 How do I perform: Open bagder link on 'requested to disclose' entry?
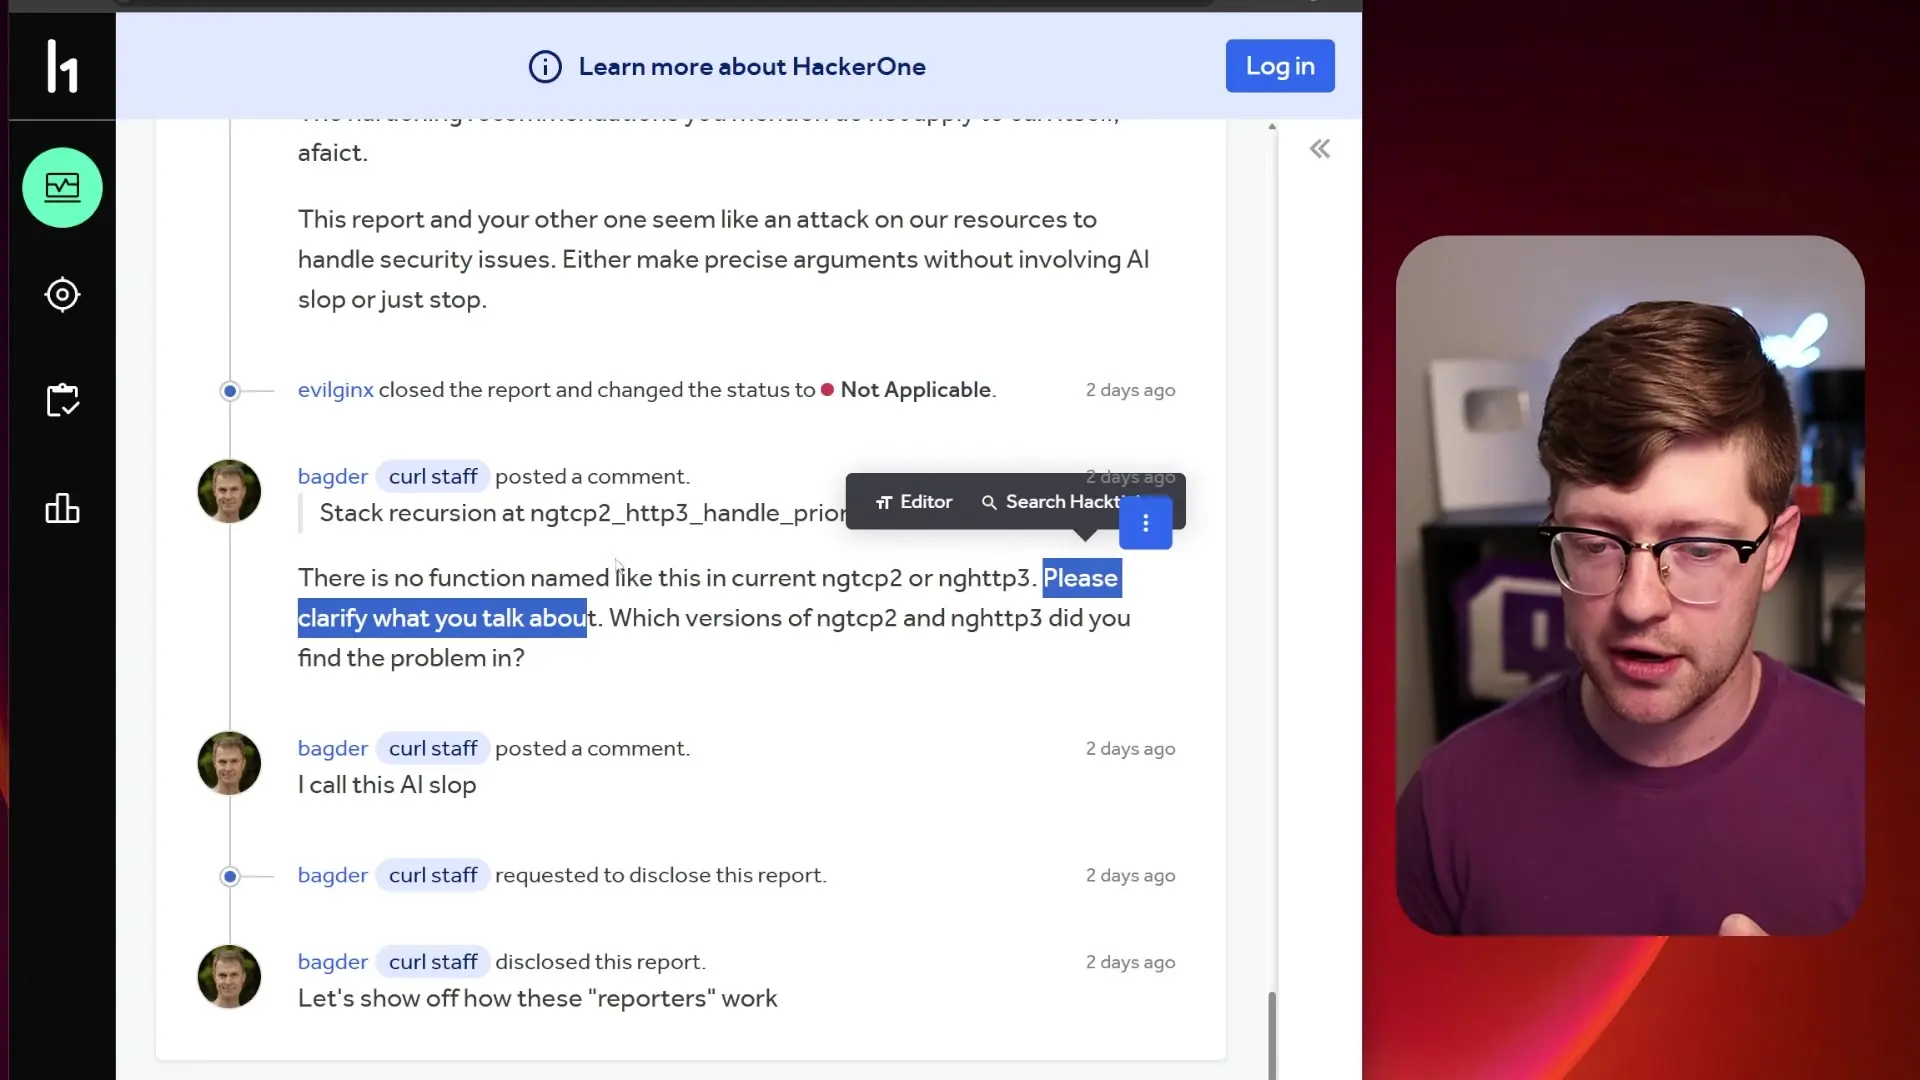[332, 876]
